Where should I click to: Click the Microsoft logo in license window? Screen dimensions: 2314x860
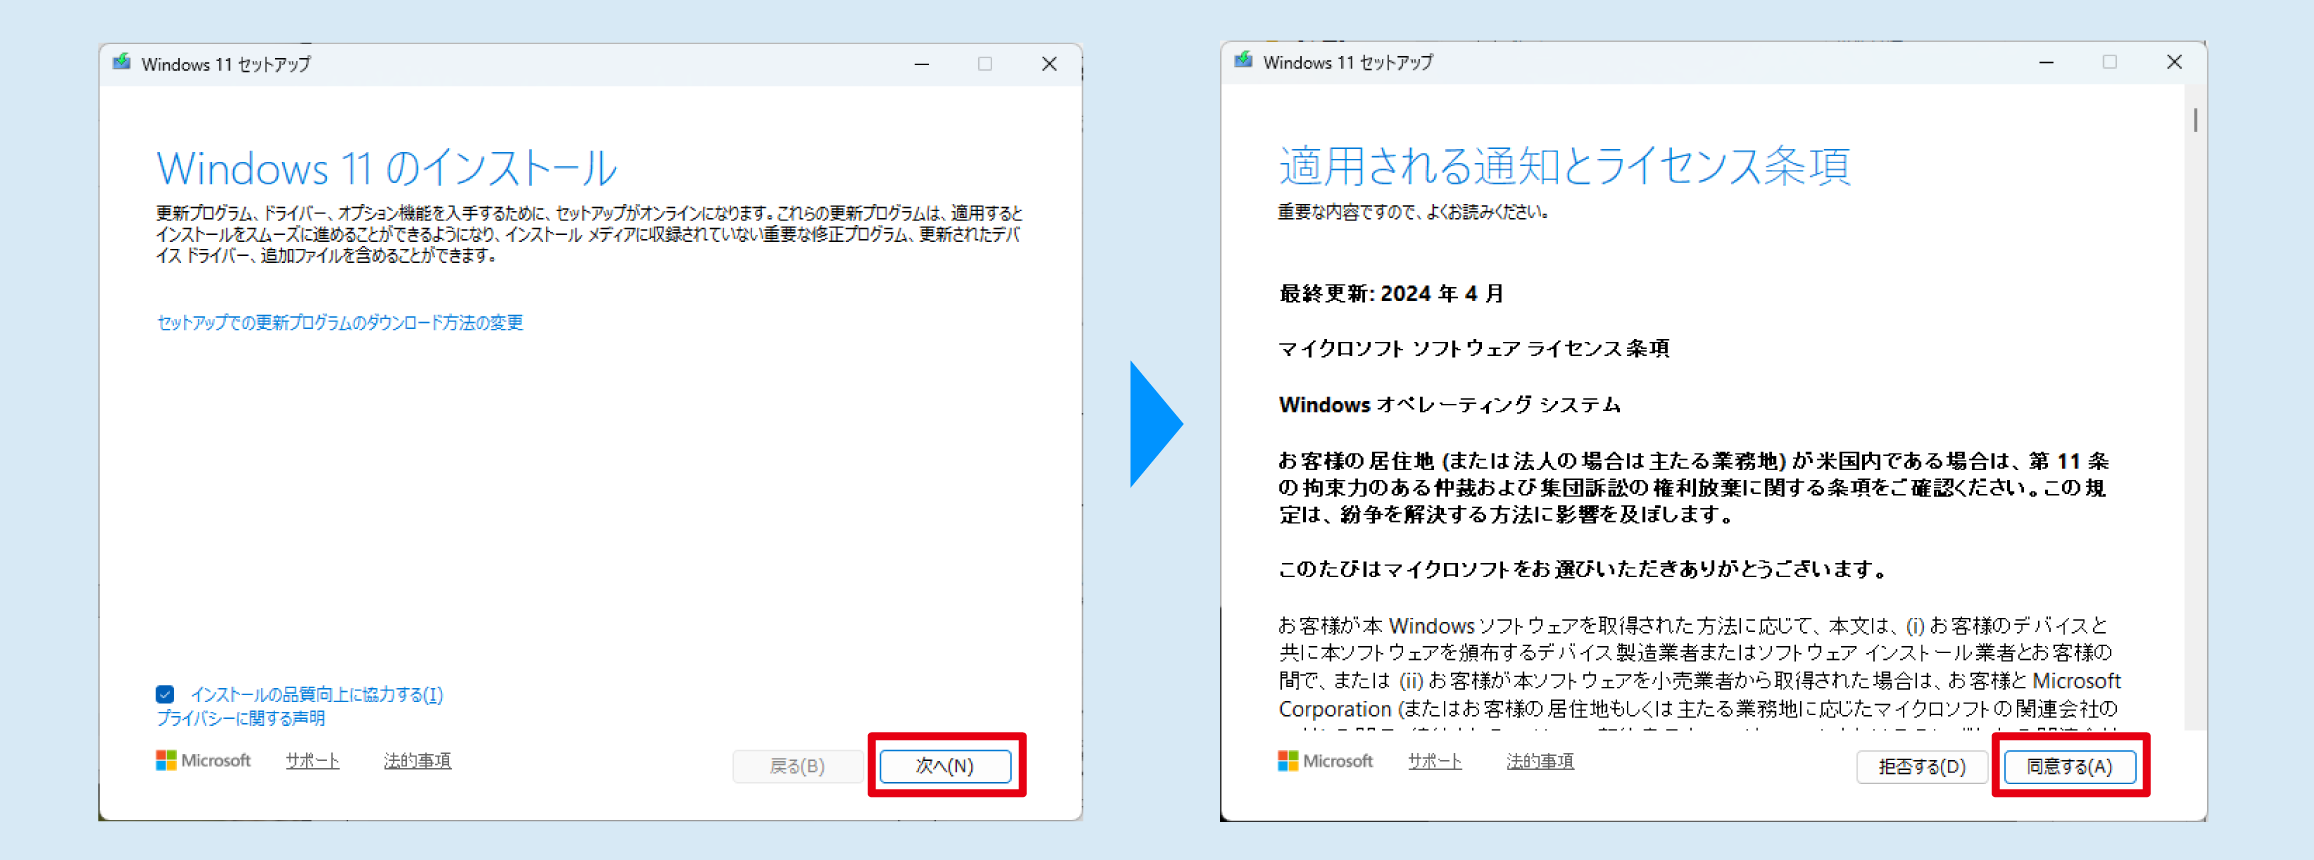click(1325, 761)
